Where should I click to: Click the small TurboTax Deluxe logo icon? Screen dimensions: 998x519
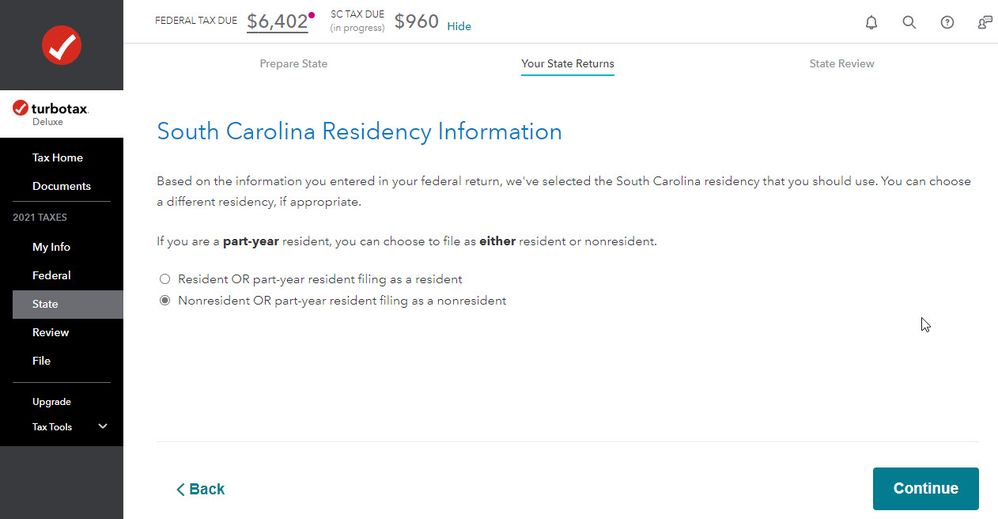[x=20, y=108]
